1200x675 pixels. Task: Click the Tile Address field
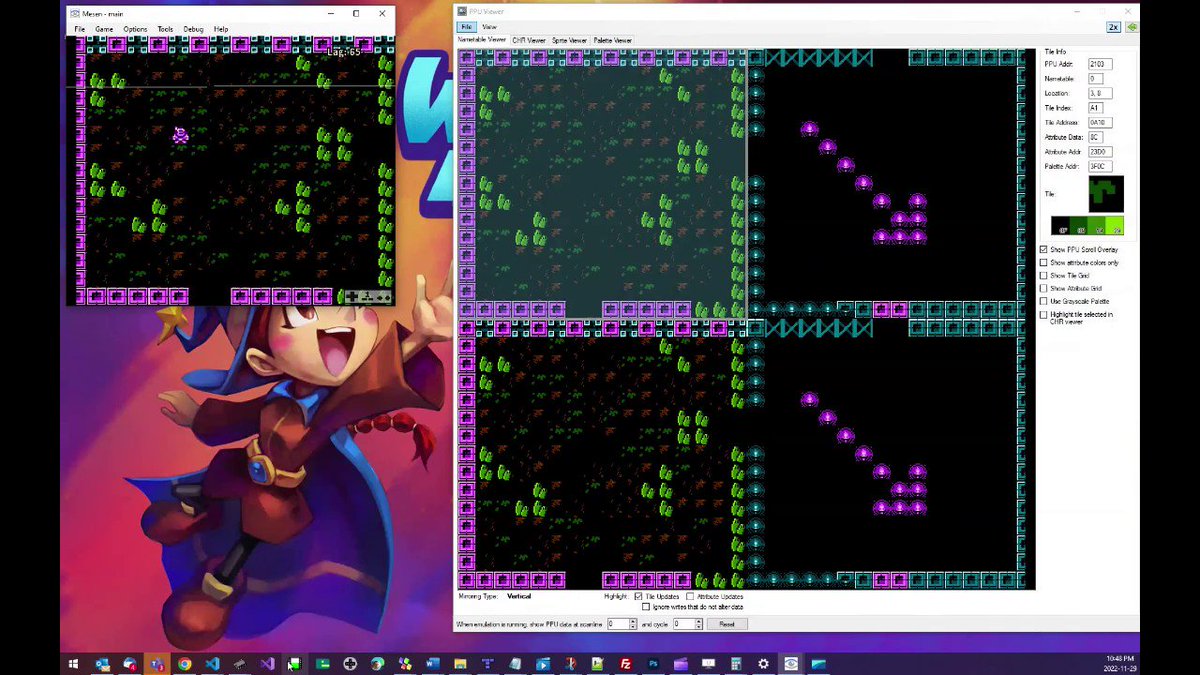pyautogui.click(x=1100, y=122)
